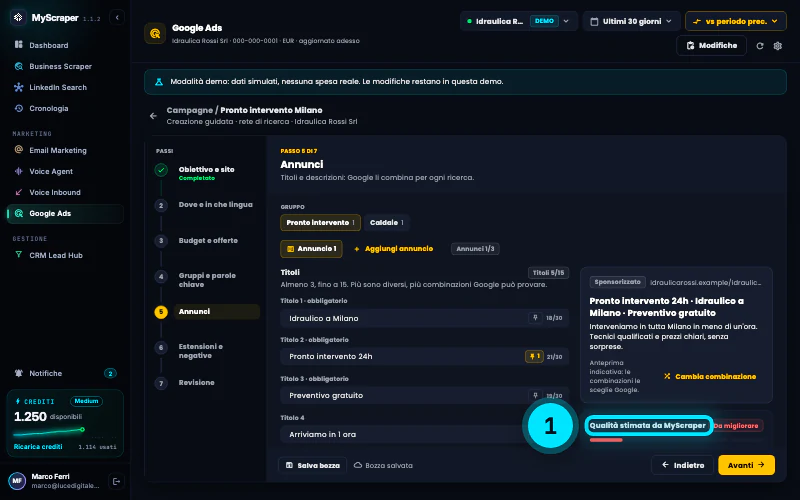Click the credits usage line chart
Image resolution: width=800 pixels, height=500 pixels.
49,433
